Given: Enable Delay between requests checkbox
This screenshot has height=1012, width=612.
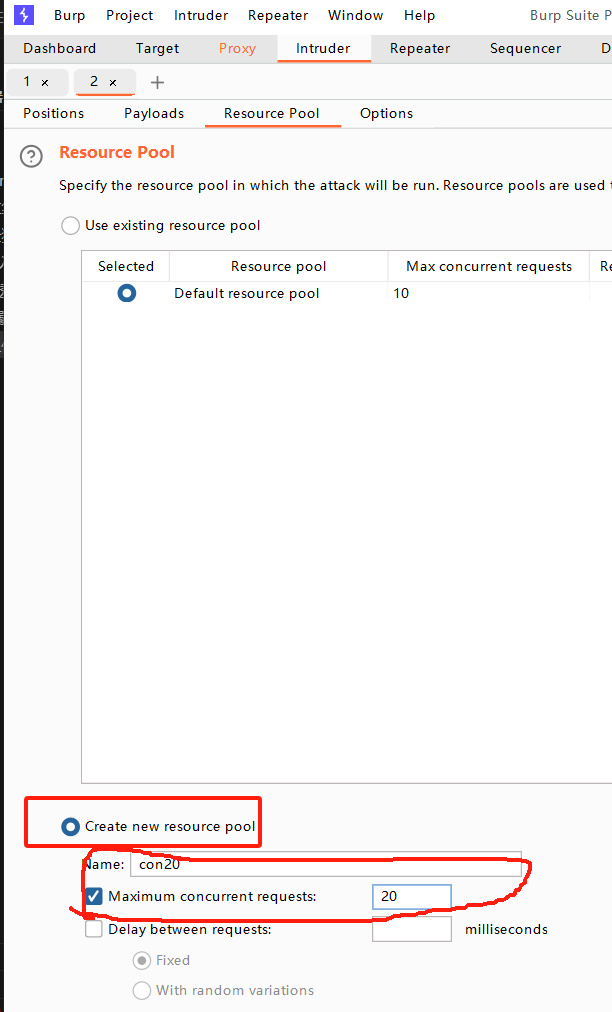Looking at the screenshot, I should 93,929.
